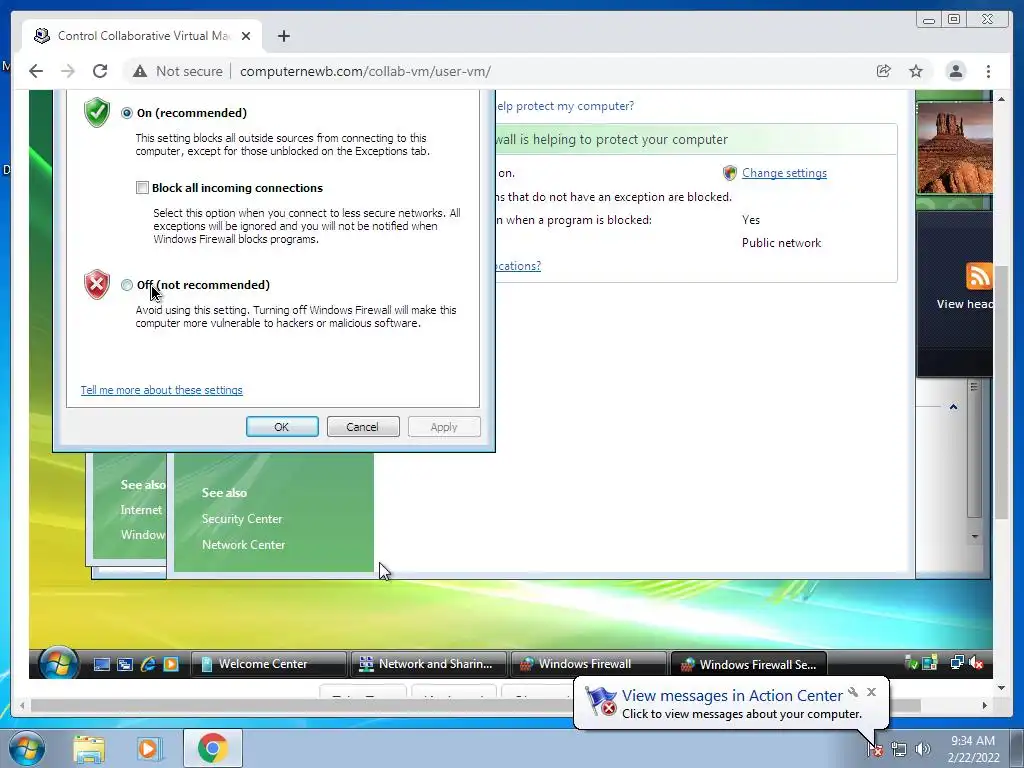Viewport: 1024px width, 768px height.
Task: Open the Chrome profile avatar menu
Action: tap(955, 71)
